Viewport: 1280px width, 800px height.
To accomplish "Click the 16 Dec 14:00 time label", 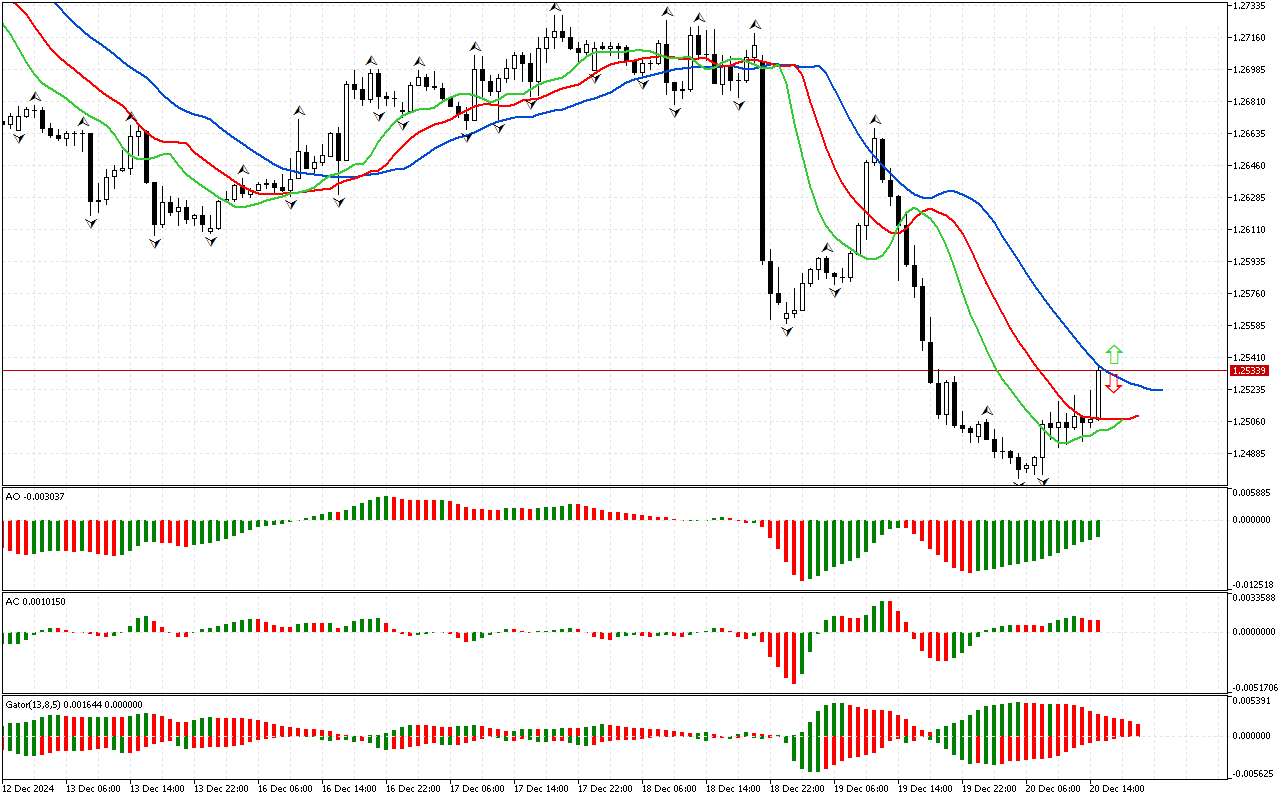I will [x=350, y=789].
